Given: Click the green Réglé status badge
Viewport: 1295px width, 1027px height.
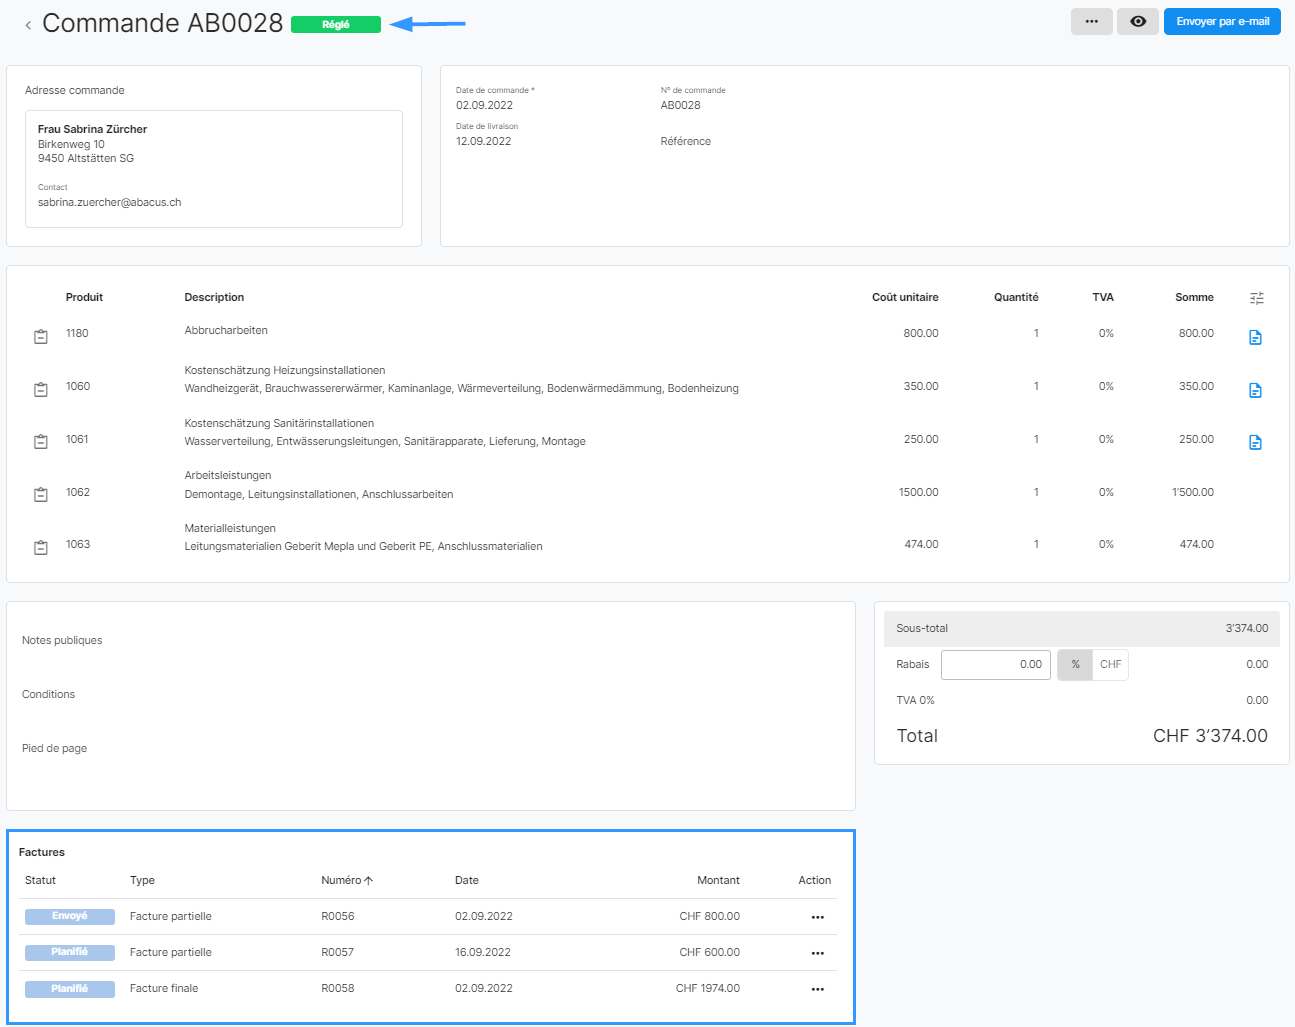Looking at the screenshot, I should point(336,25).
